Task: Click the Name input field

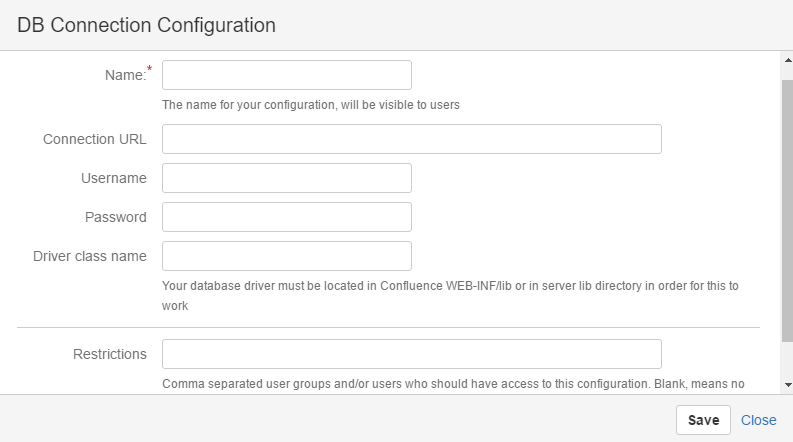Action: tap(287, 75)
